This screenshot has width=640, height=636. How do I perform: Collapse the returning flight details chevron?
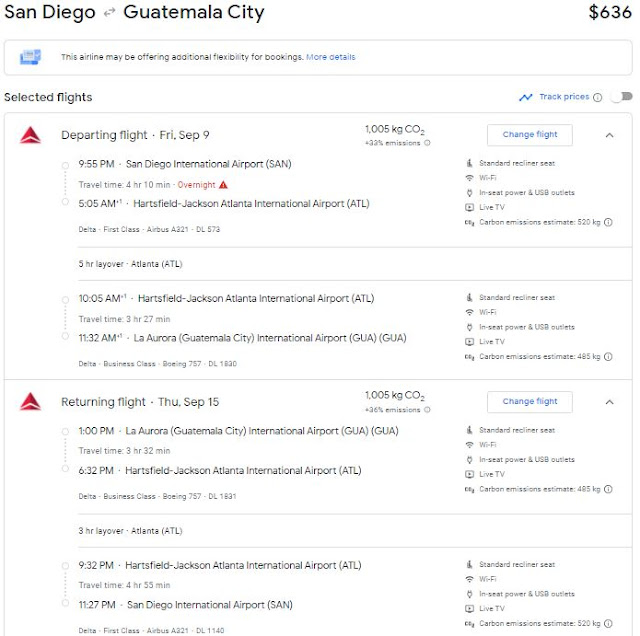(609, 401)
